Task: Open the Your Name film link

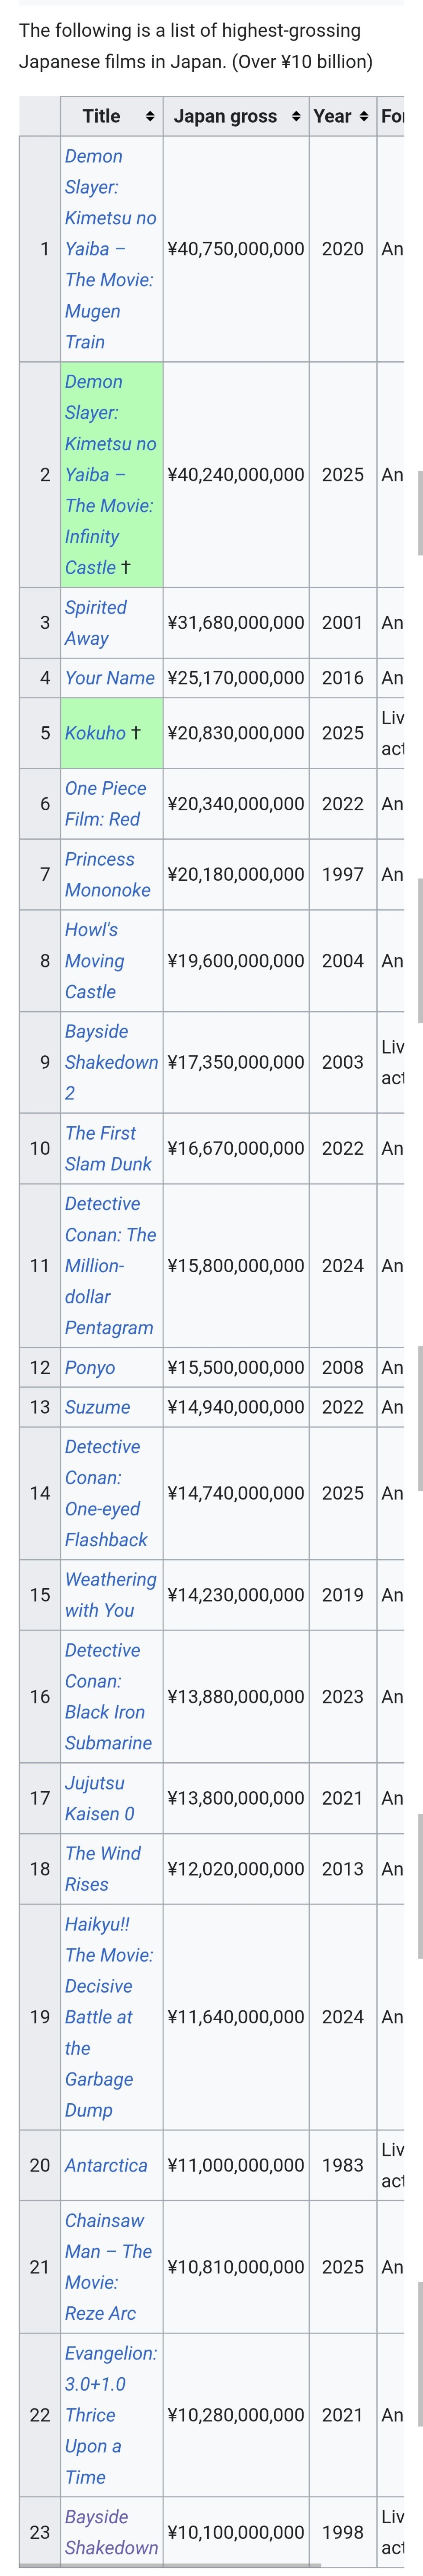Action: click(110, 677)
